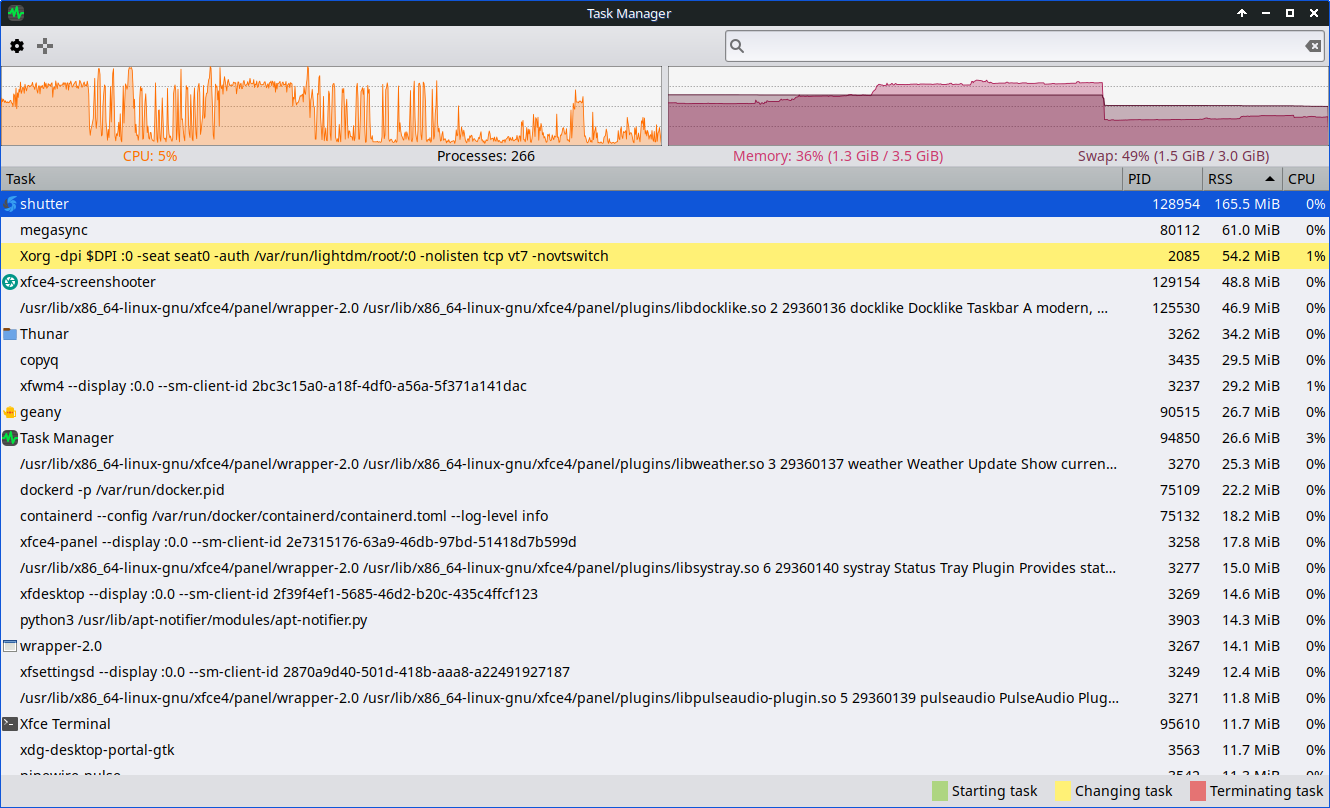Select the wrapper-2.0 process row
The height and width of the screenshot is (808, 1330).
tap(665, 646)
